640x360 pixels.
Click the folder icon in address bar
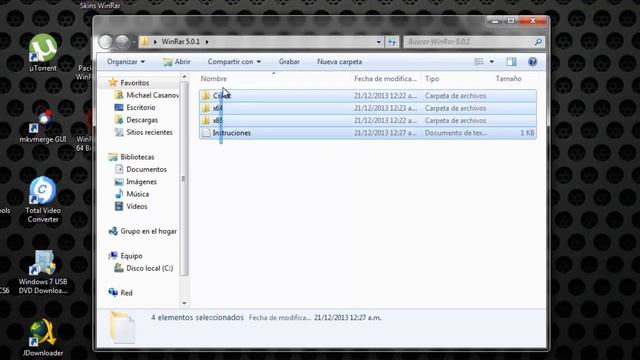(x=144, y=42)
